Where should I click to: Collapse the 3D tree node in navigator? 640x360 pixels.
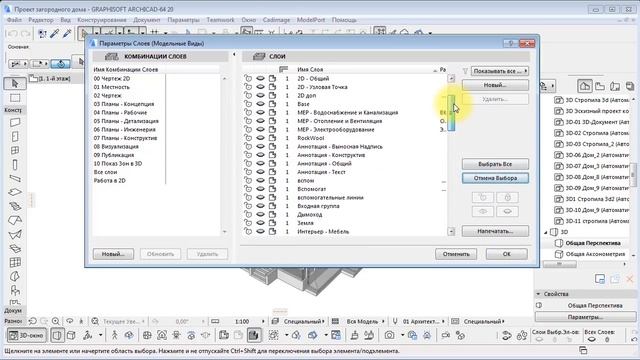546,232
